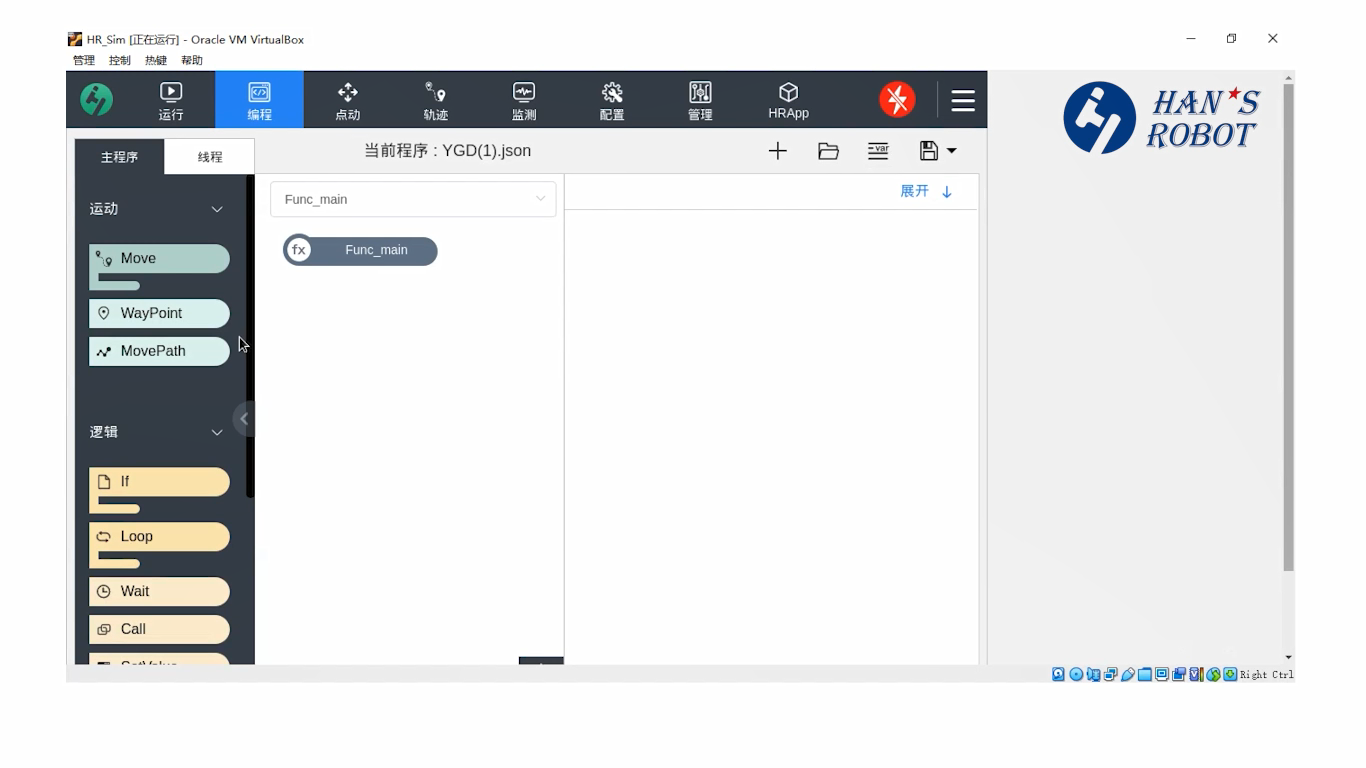Click the 当前程序 YGD(1).json title

click(447, 151)
